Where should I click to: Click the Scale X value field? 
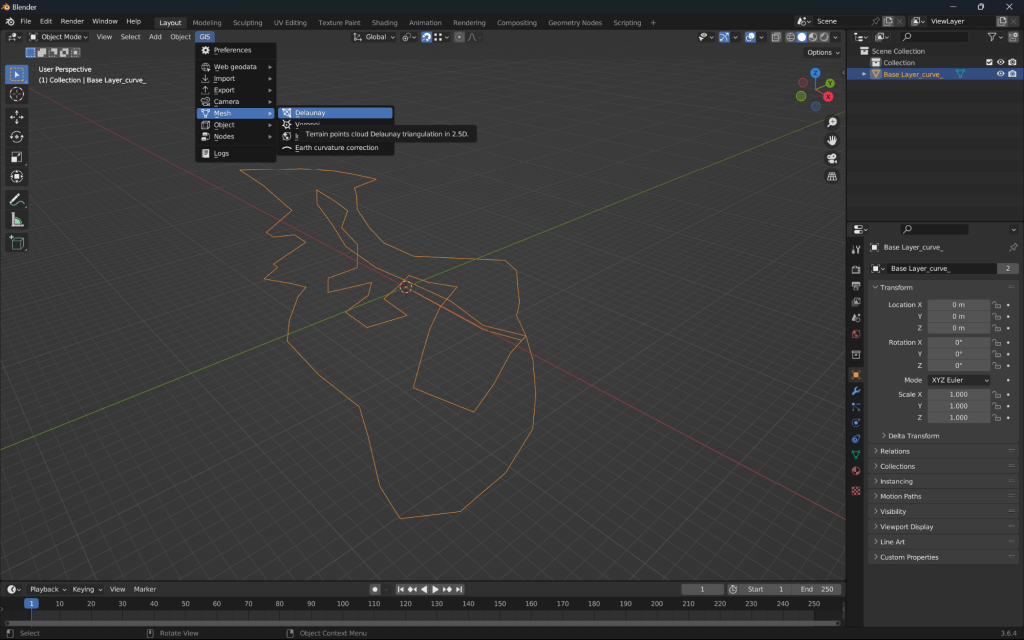coord(958,395)
